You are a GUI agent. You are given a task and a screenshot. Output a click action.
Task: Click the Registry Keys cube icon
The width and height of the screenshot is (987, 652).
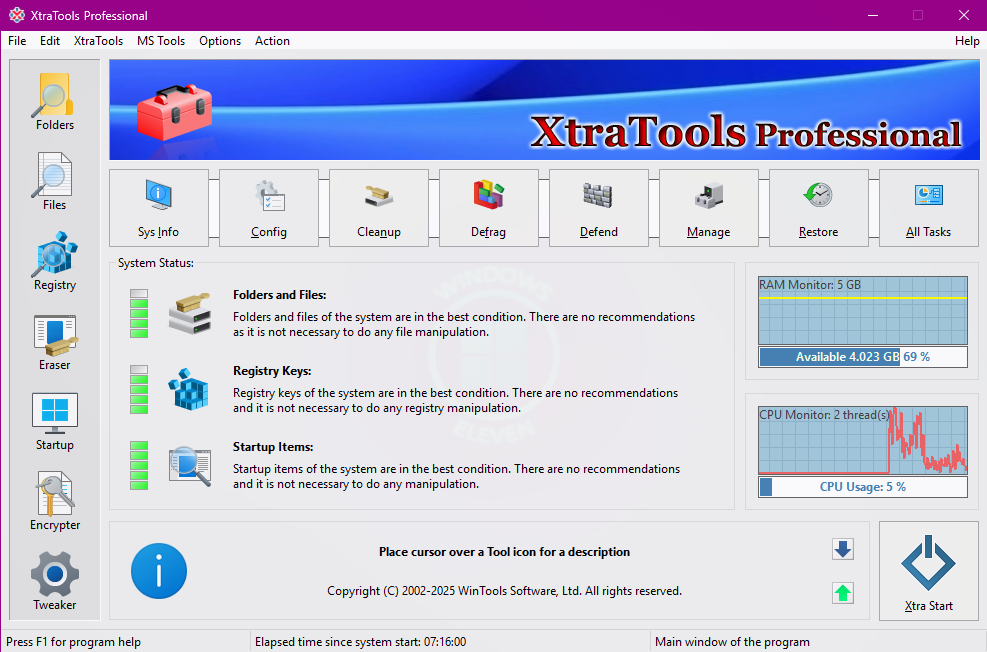188,390
